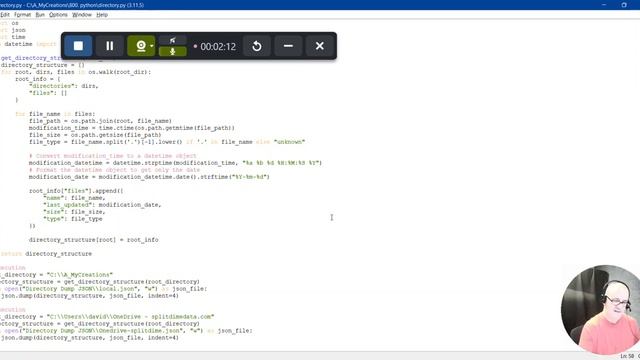Click the last json.dump line
This screenshot has height=360, width=640.
tap(89, 338)
